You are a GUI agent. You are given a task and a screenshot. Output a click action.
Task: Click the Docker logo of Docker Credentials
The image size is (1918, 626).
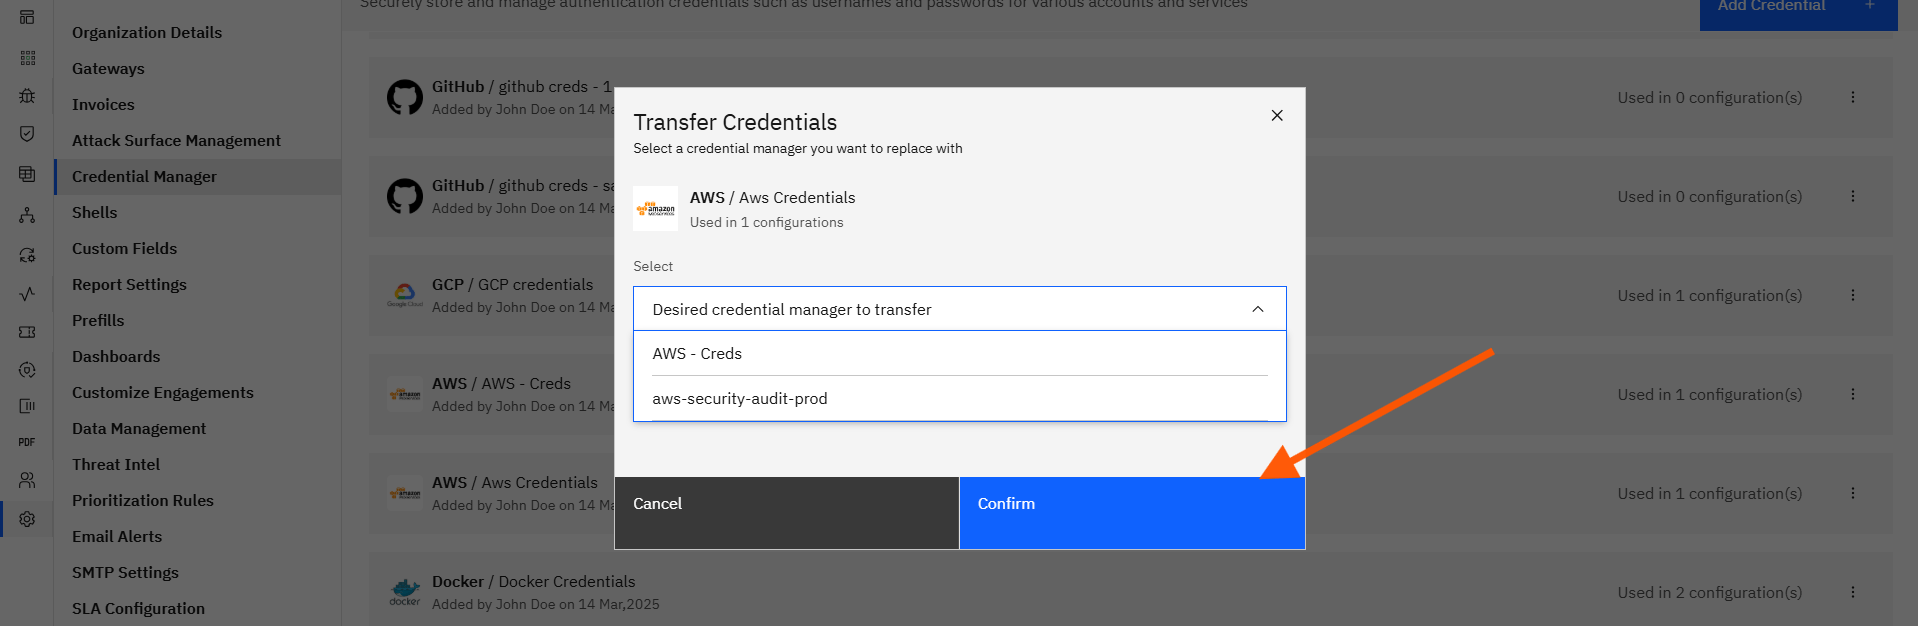(x=405, y=592)
